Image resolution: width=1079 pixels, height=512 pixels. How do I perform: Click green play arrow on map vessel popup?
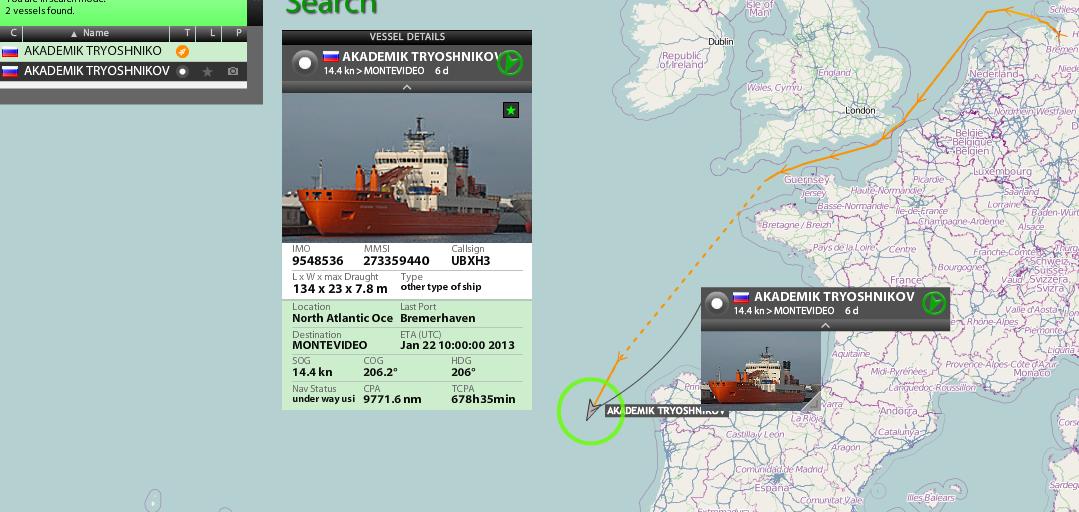[933, 303]
